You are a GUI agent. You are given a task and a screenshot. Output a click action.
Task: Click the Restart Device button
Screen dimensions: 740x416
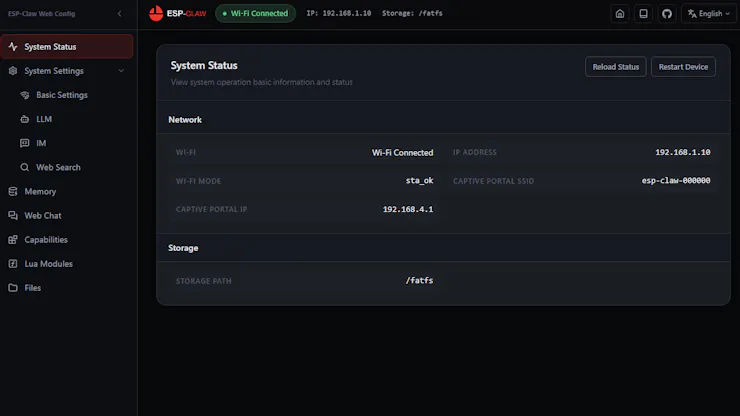click(x=683, y=67)
